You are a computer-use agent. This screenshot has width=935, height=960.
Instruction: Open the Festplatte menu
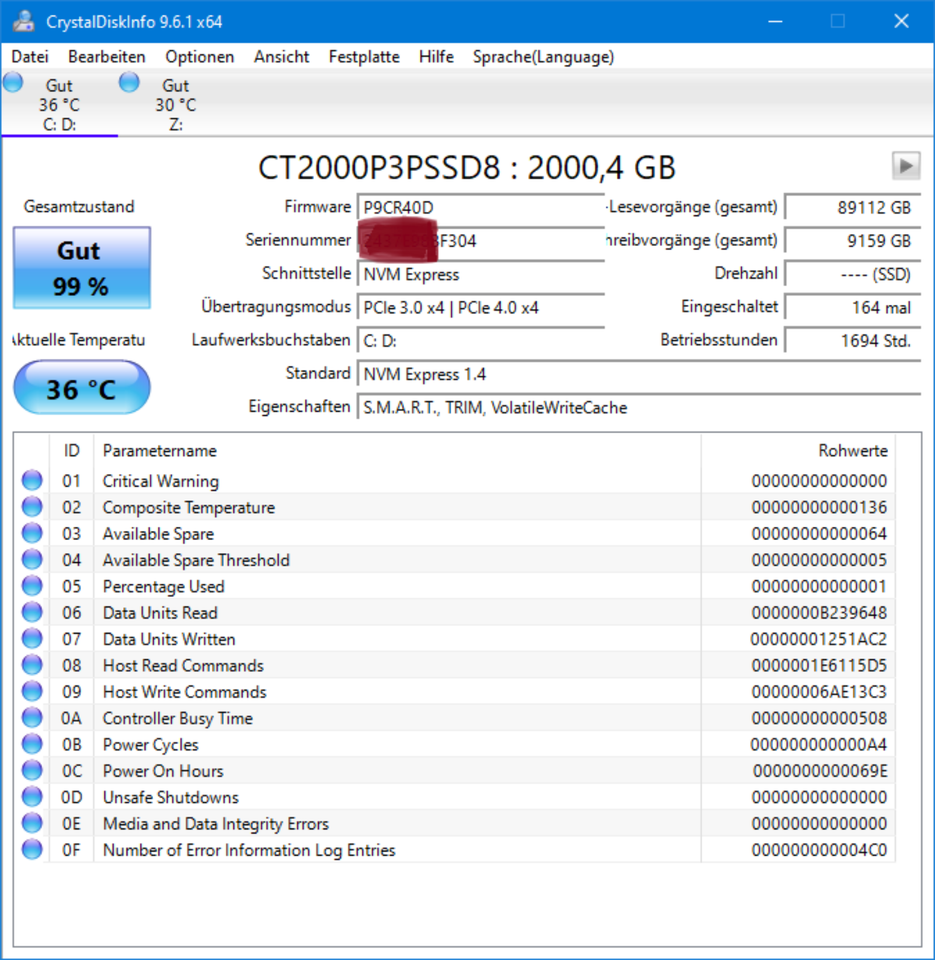[364, 57]
